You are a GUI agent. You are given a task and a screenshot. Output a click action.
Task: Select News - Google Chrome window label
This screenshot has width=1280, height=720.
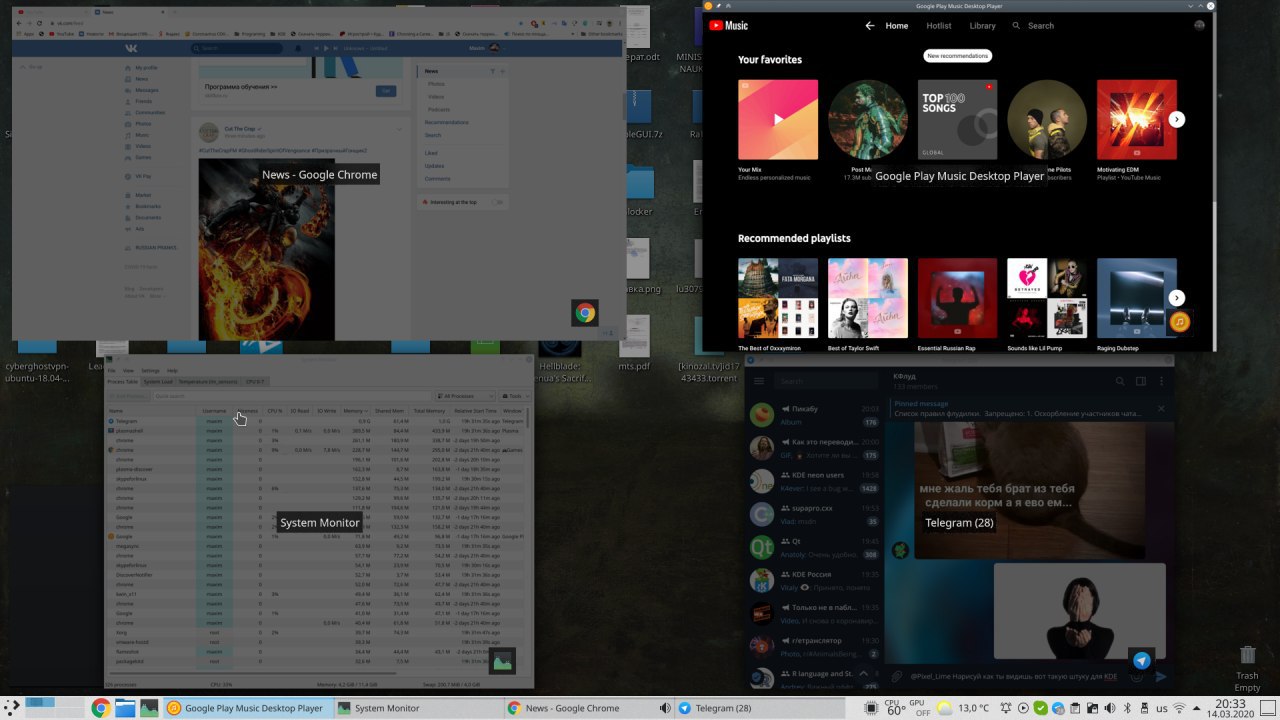click(320, 175)
